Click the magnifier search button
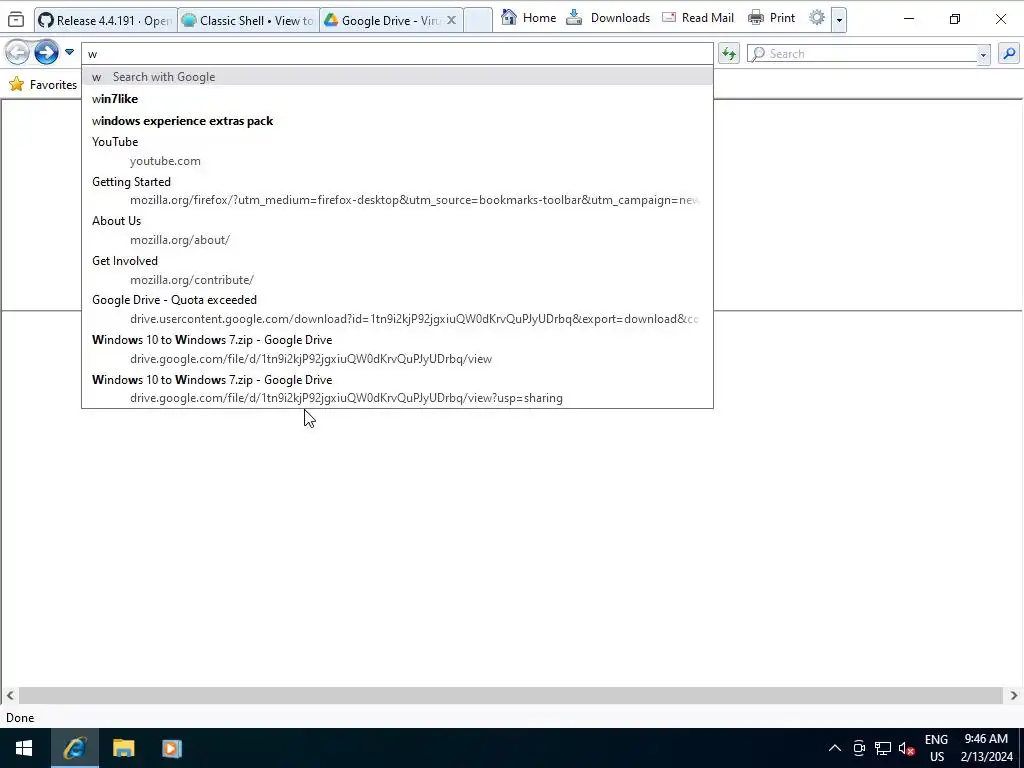1024x768 pixels. coord(1009,54)
